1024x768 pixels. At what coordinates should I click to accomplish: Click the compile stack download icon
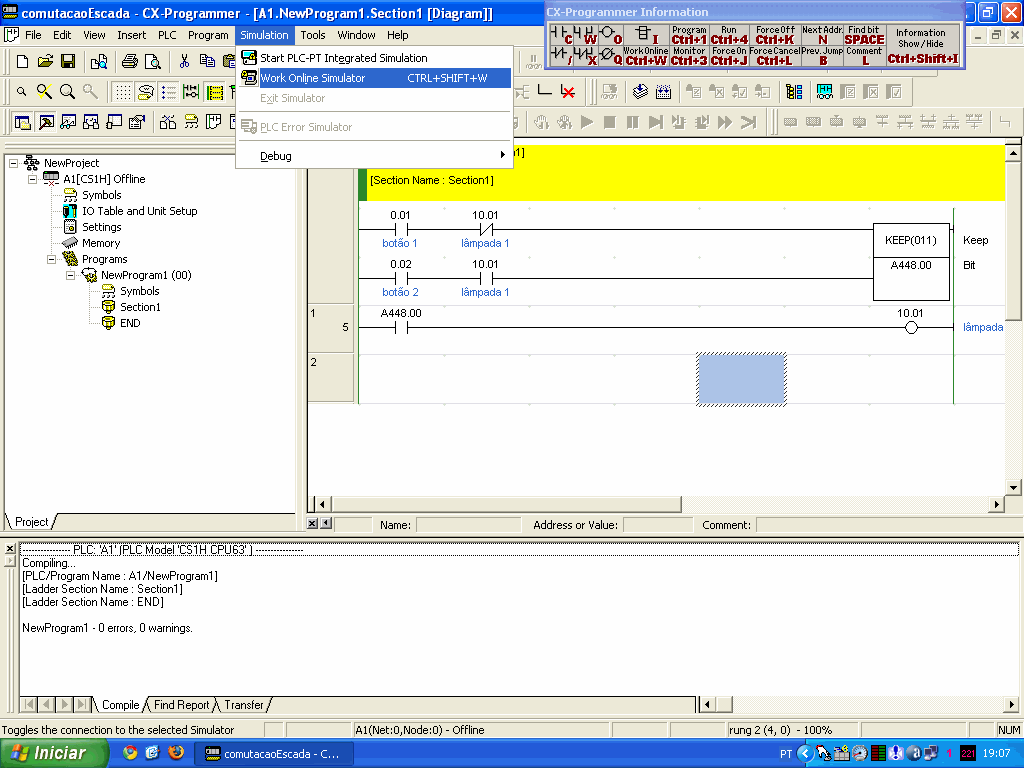click(640, 92)
